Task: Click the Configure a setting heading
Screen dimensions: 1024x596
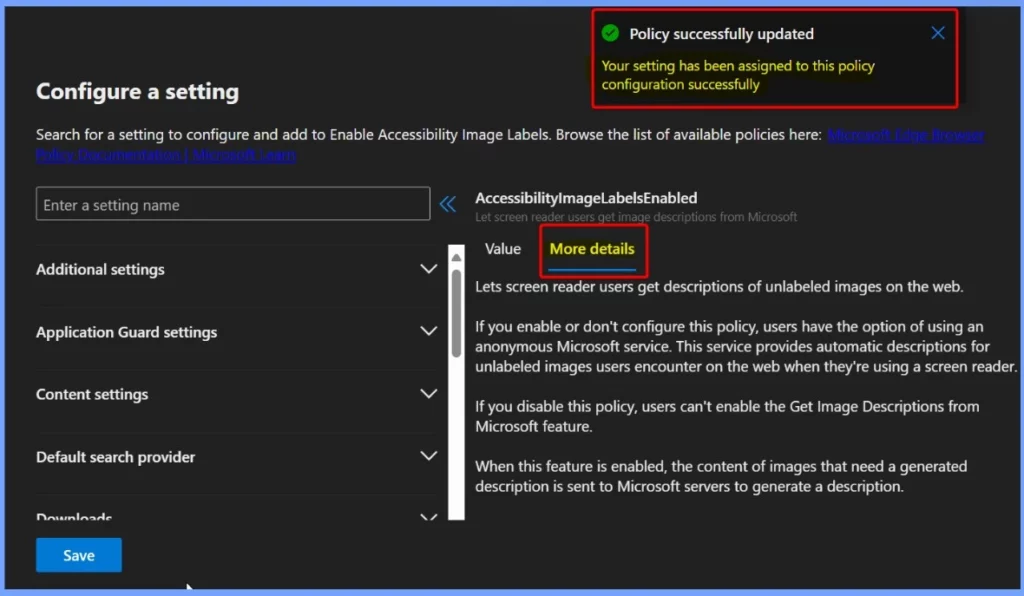Action: 137,91
